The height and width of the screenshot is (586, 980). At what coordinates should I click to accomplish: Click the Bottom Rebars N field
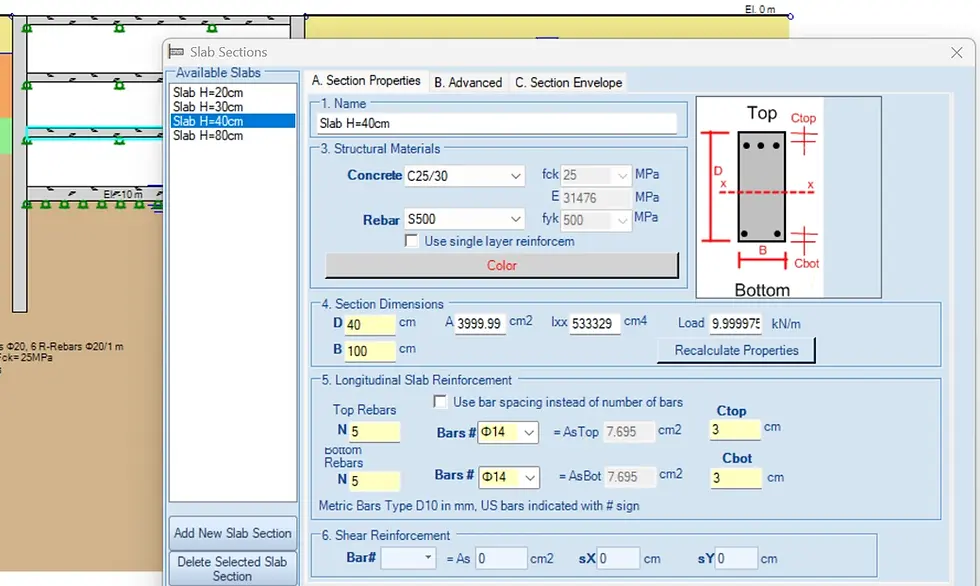coord(374,480)
